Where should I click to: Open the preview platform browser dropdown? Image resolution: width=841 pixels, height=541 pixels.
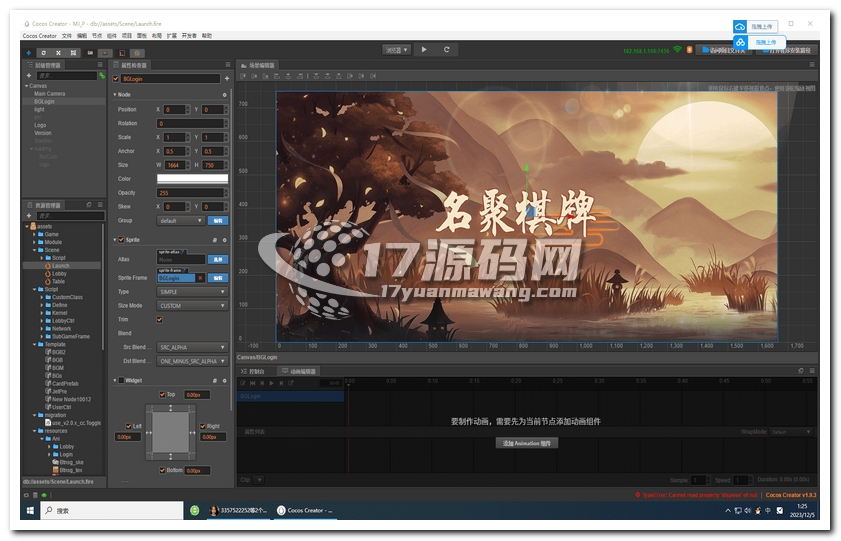pyautogui.click(x=396, y=50)
